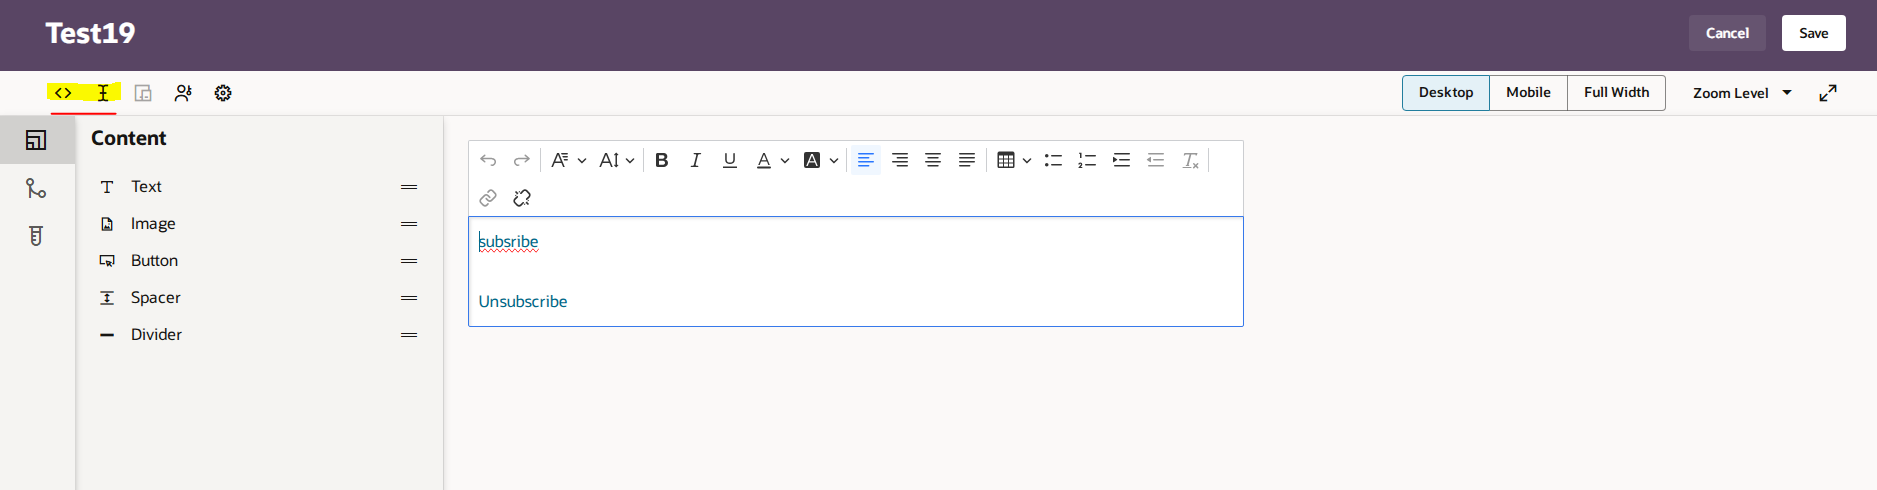The width and height of the screenshot is (1877, 490).
Task: Apply the text background color
Action: [x=812, y=160]
